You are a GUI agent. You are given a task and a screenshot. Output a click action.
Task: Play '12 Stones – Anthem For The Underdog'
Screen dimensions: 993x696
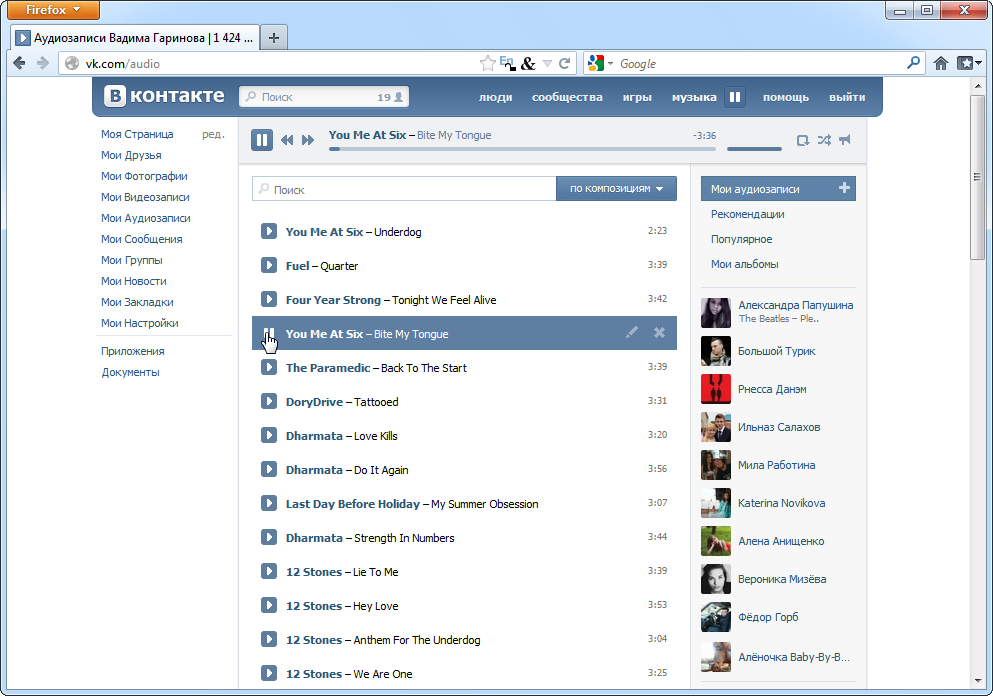(x=269, y=639)
